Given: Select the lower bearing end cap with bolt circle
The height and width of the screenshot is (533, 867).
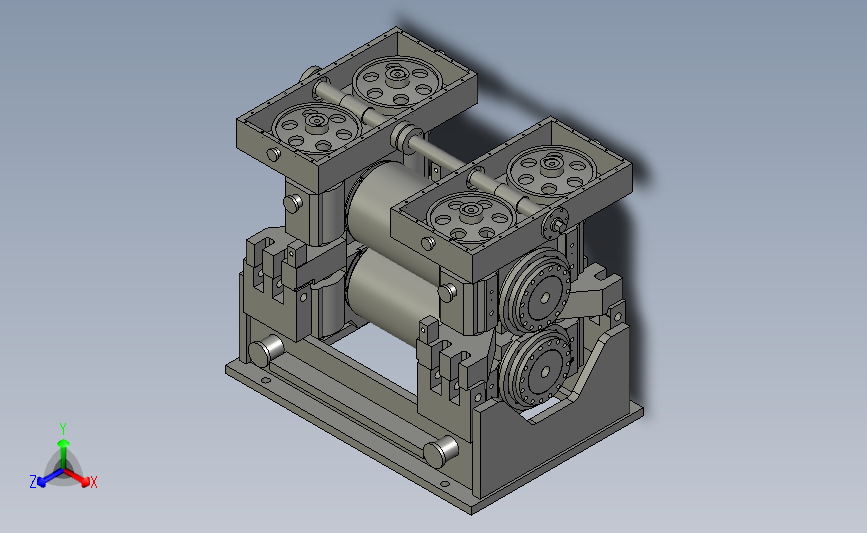Looking at the screenshot, I should (x=536, y=367).
